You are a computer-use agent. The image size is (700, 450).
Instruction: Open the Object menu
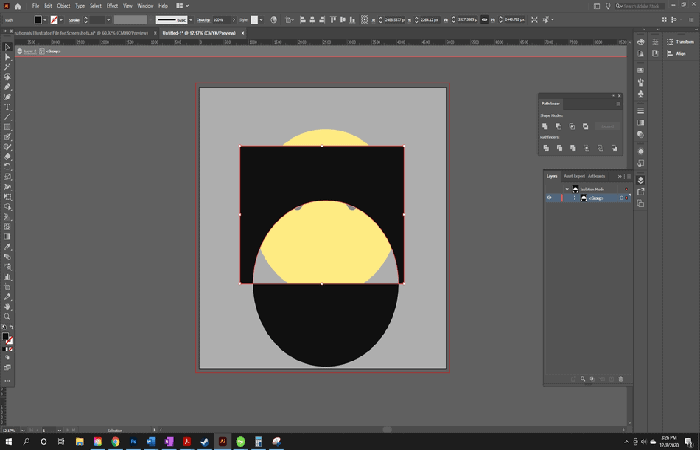[63, 6]
